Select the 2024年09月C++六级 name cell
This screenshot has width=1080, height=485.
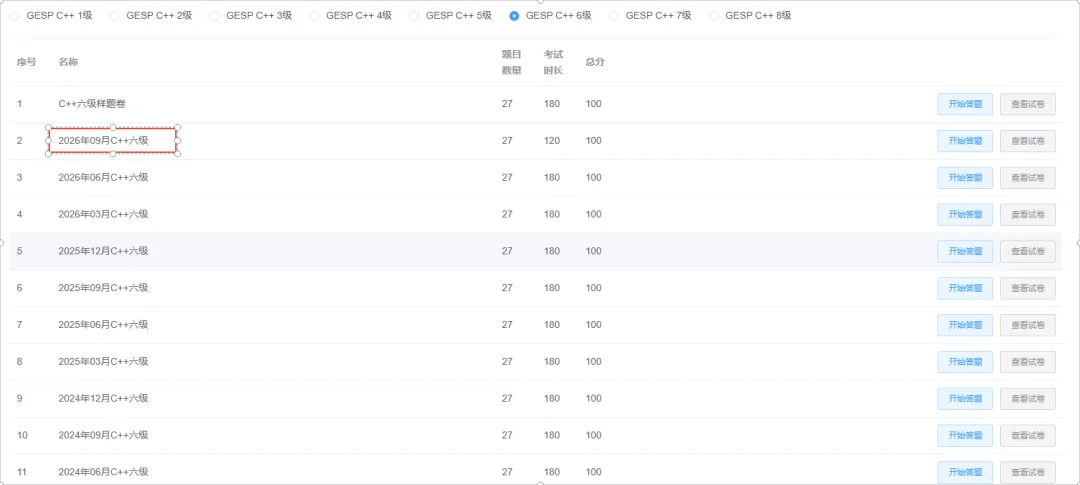(103, 435)
